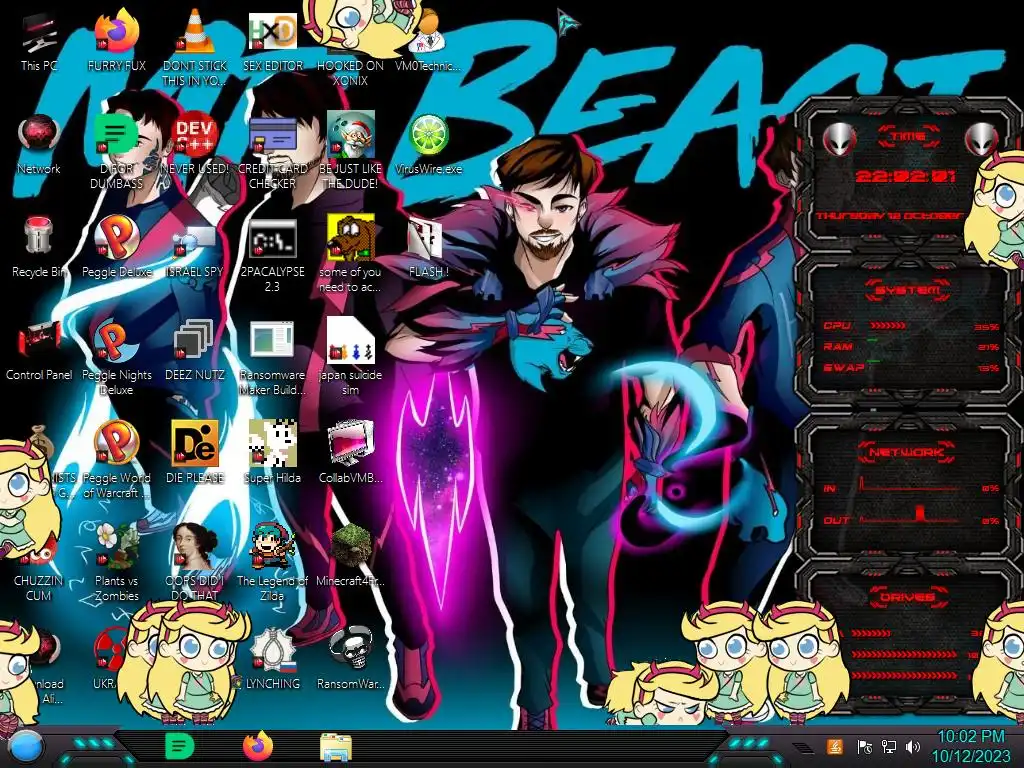Open File Explorer from the taskbar
This screenshot has width=1024, height=768.
[336, 747]
